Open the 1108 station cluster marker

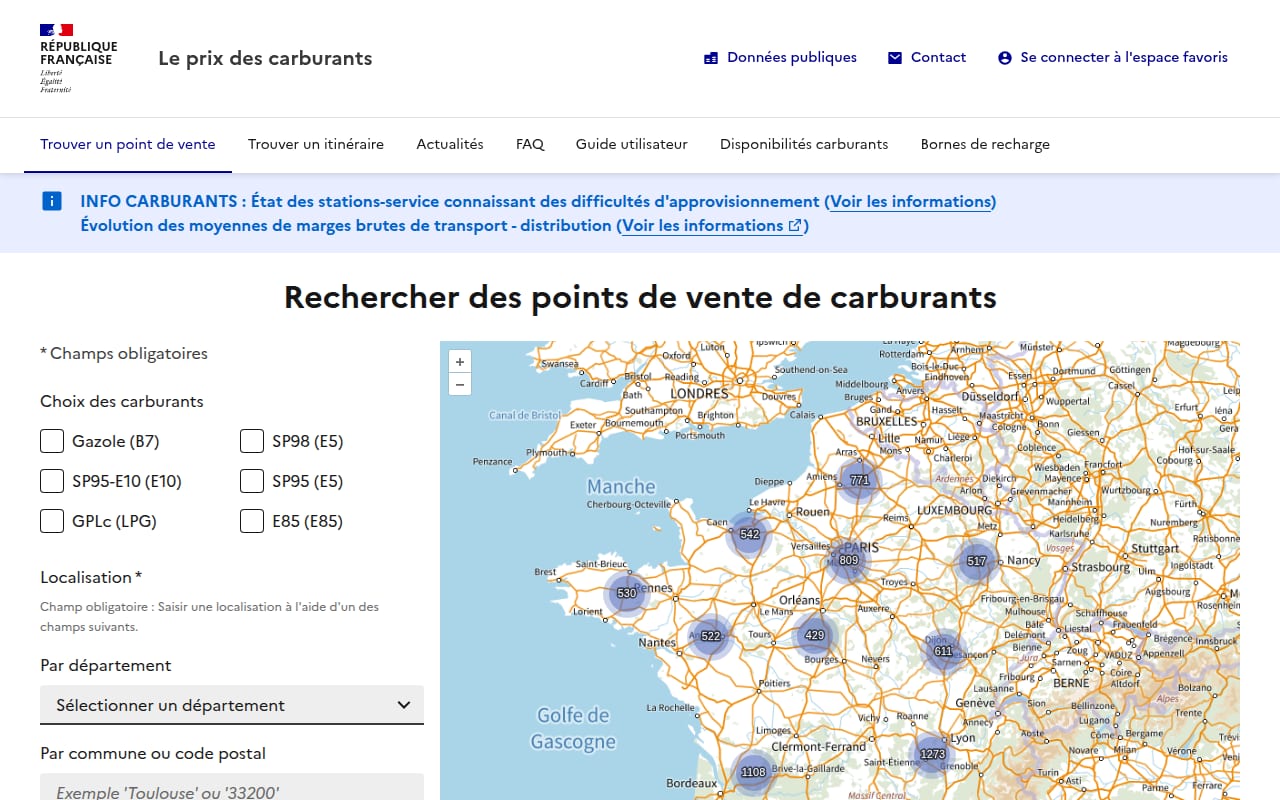pos(753,771)
